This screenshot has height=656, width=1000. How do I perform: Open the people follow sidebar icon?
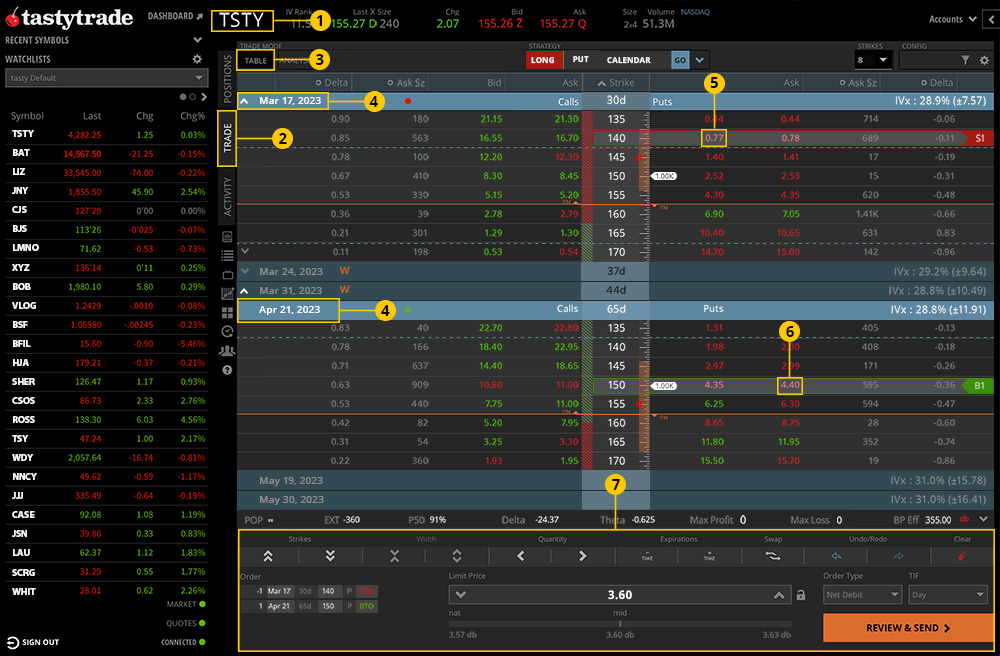click(227, 351)
